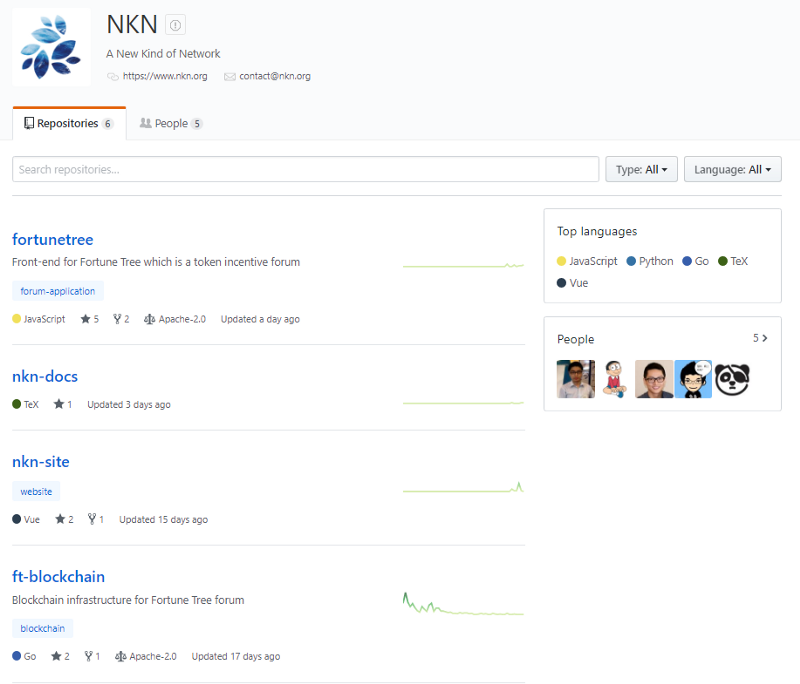
Task: Filter by TeX in Top languages
Action: pos(733,261)
